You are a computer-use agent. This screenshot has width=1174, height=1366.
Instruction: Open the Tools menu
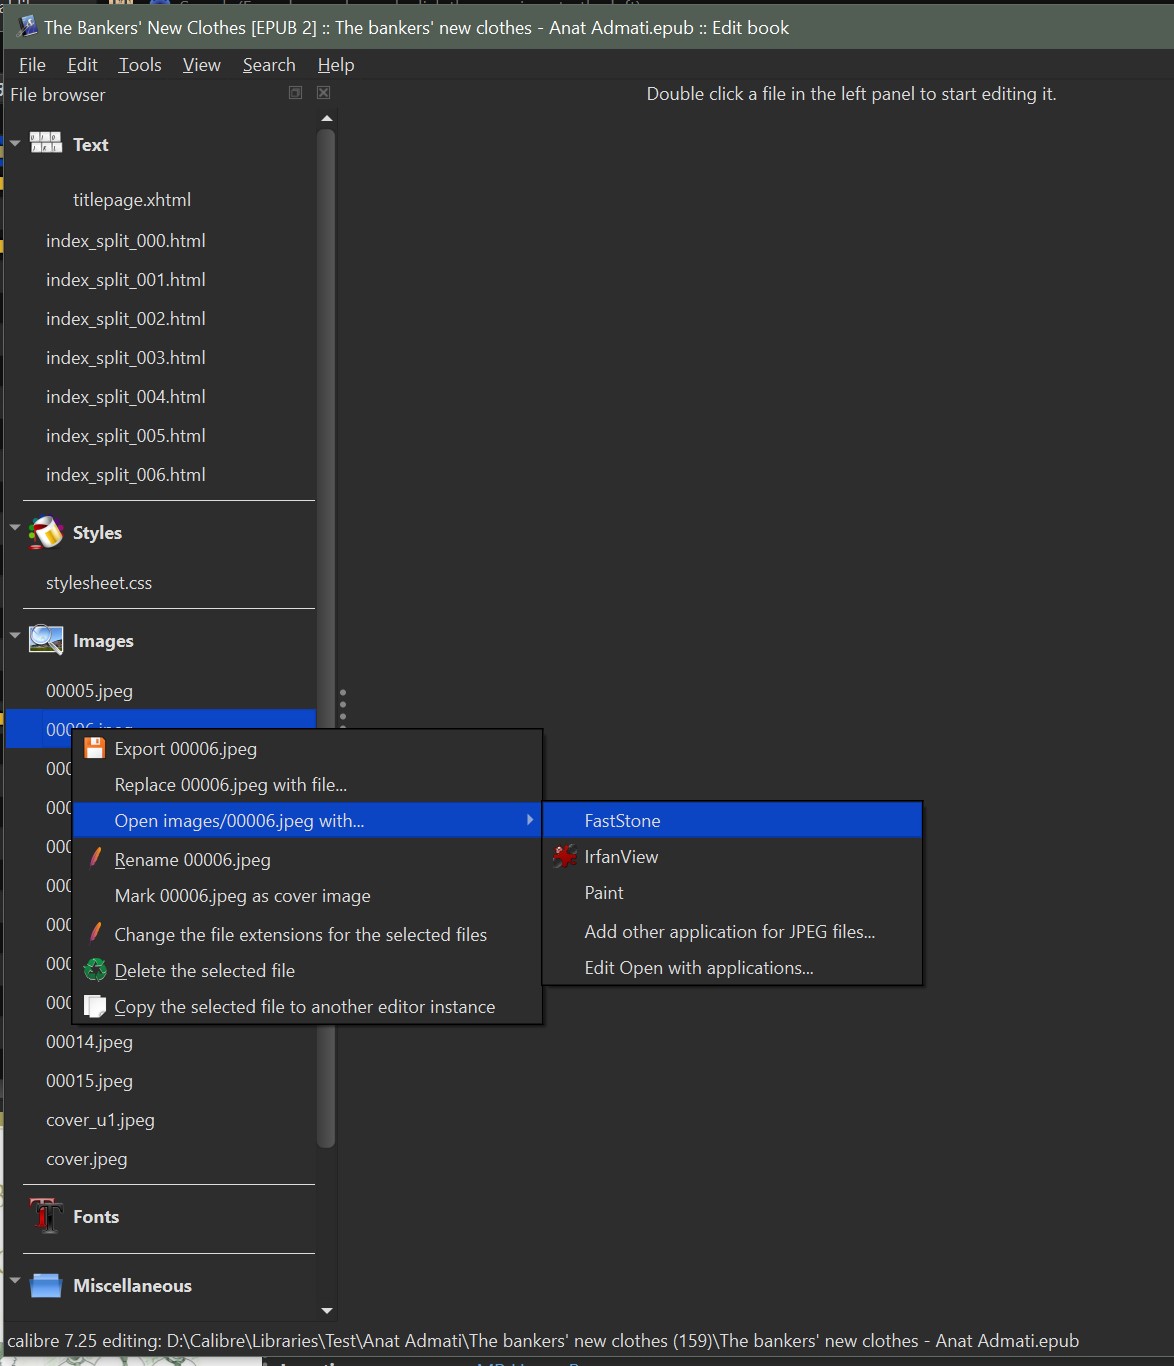(x=140, y=65)
